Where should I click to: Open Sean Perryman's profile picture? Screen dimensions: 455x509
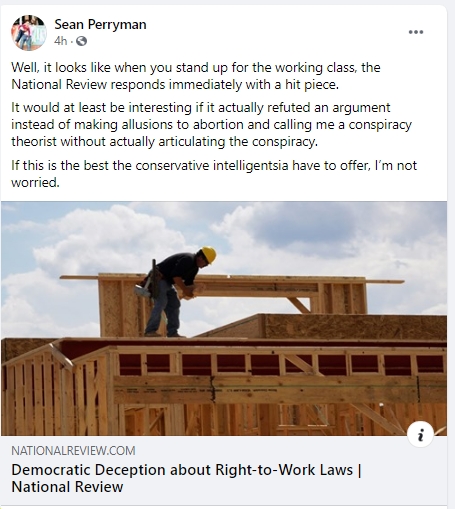click(x=29, y=33)
